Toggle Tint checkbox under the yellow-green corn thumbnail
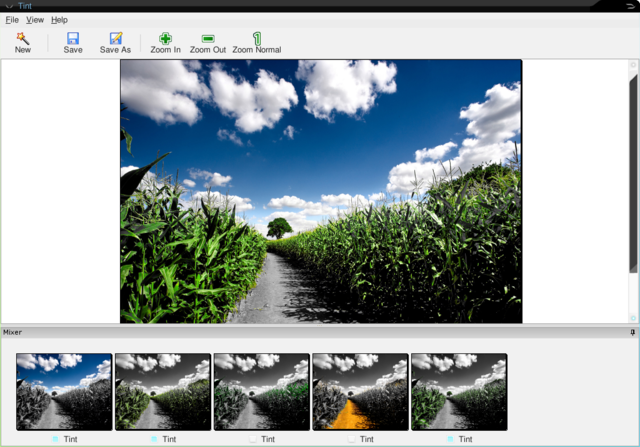The height and width of the screenshot is (447, 640). (x=154, y=439)
